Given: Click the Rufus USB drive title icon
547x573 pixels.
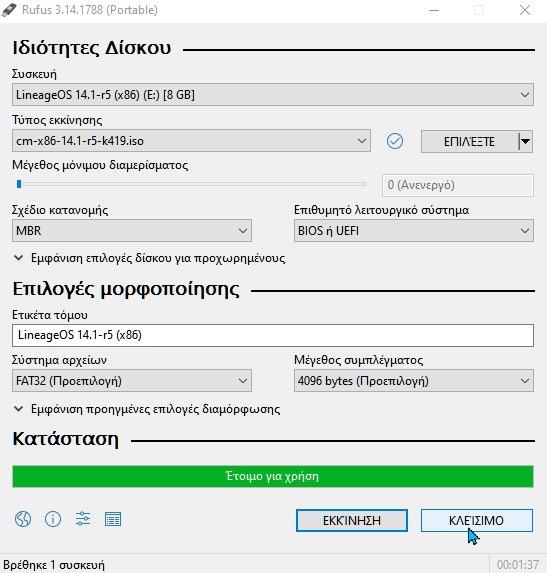Looking at the screenshot, I should [9, 10].
